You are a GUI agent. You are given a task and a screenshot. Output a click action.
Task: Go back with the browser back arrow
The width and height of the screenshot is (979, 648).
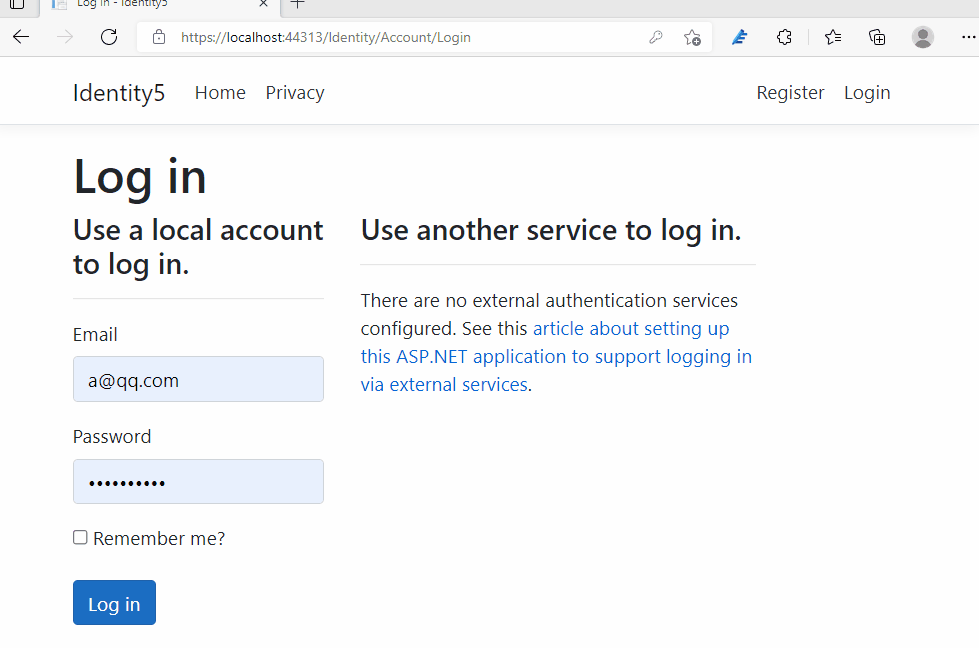point(21,37)
